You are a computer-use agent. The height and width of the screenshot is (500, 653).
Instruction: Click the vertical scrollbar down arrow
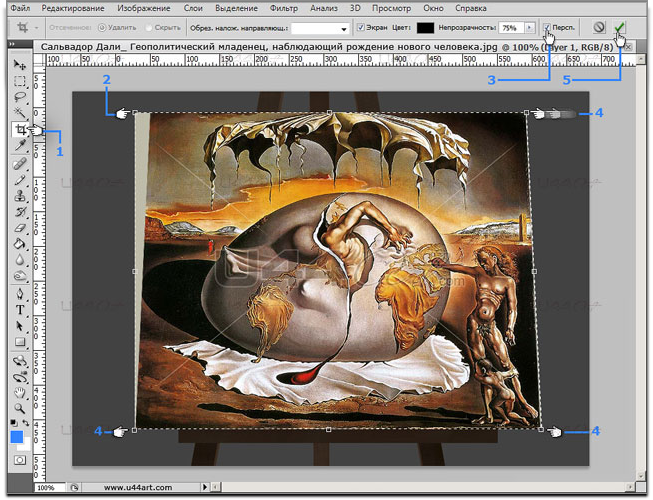tap(641, 475)
